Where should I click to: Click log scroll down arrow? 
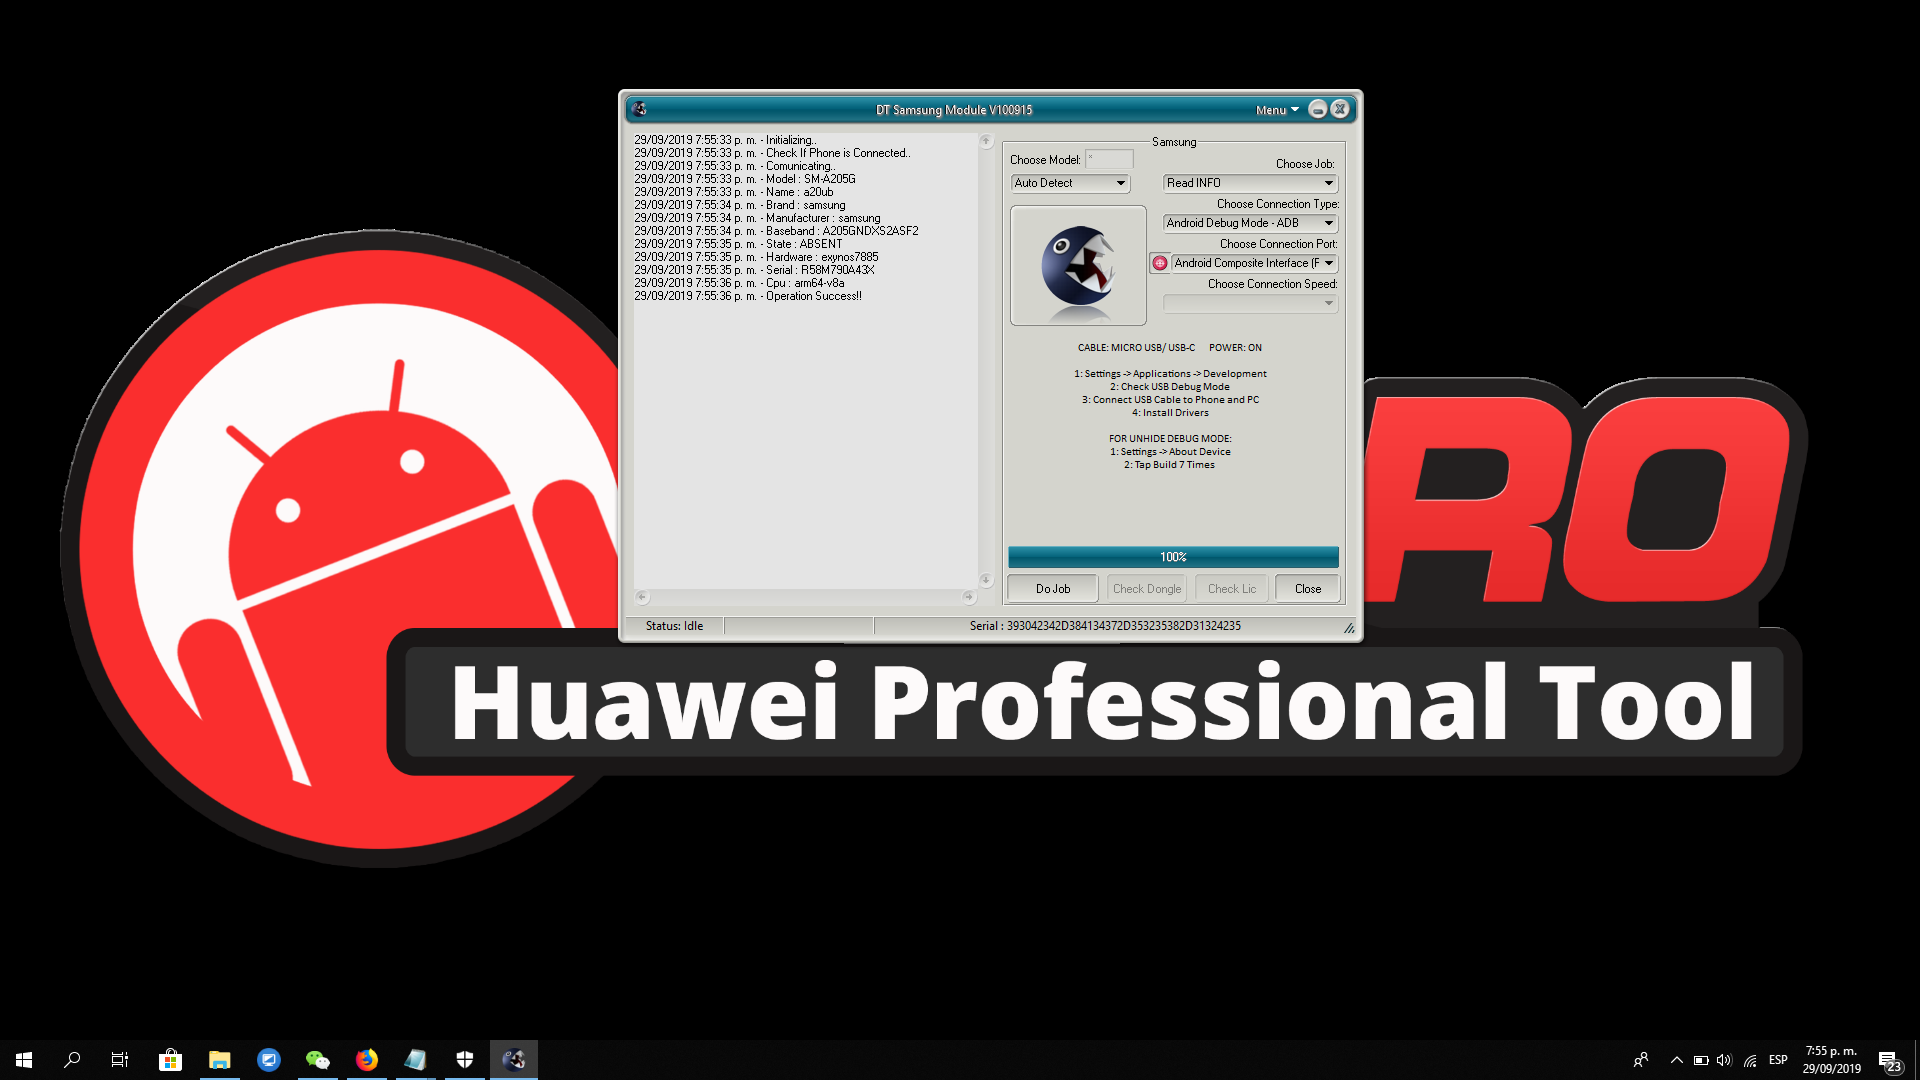(x=986, y=580)
